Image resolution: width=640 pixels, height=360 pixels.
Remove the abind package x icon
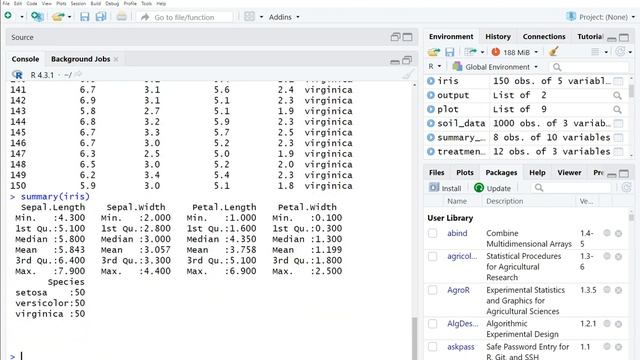[618, 233]
